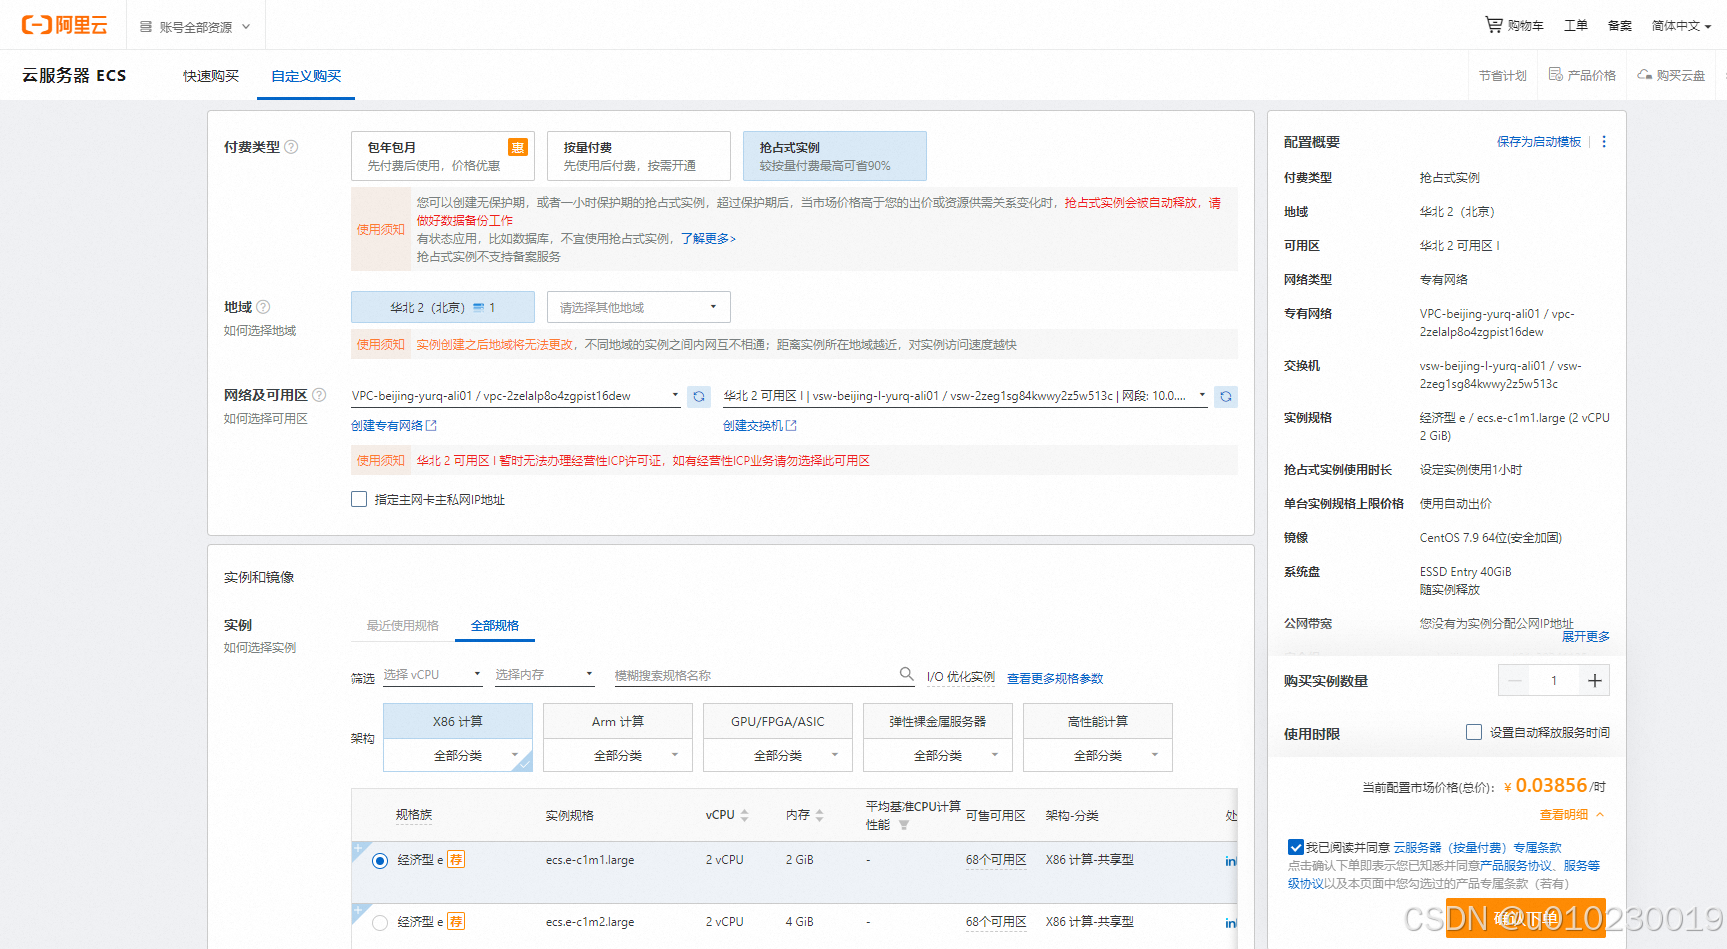Select the ecs.e-c1m1.large radio button
The width and height of the screenshot is (1727, 949).
tap(380, 861)
